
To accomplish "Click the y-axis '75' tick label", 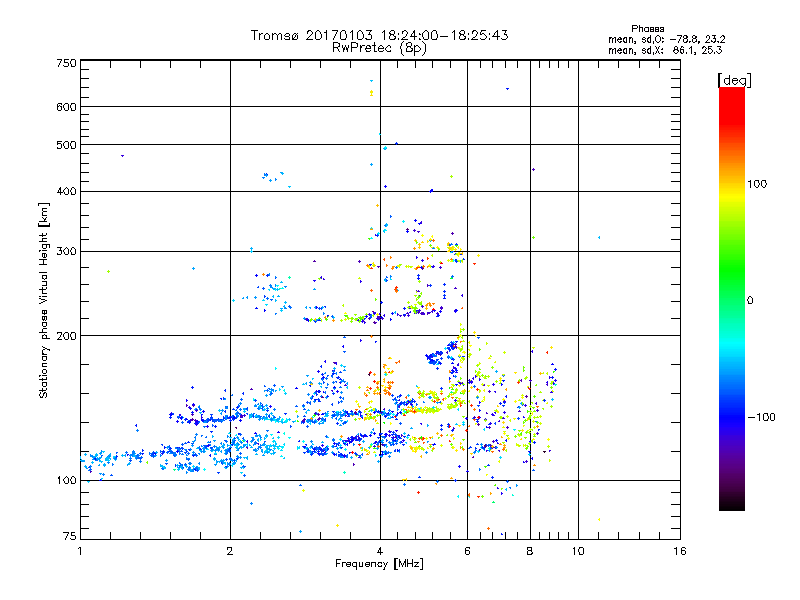I will click(x=70, y=536).
